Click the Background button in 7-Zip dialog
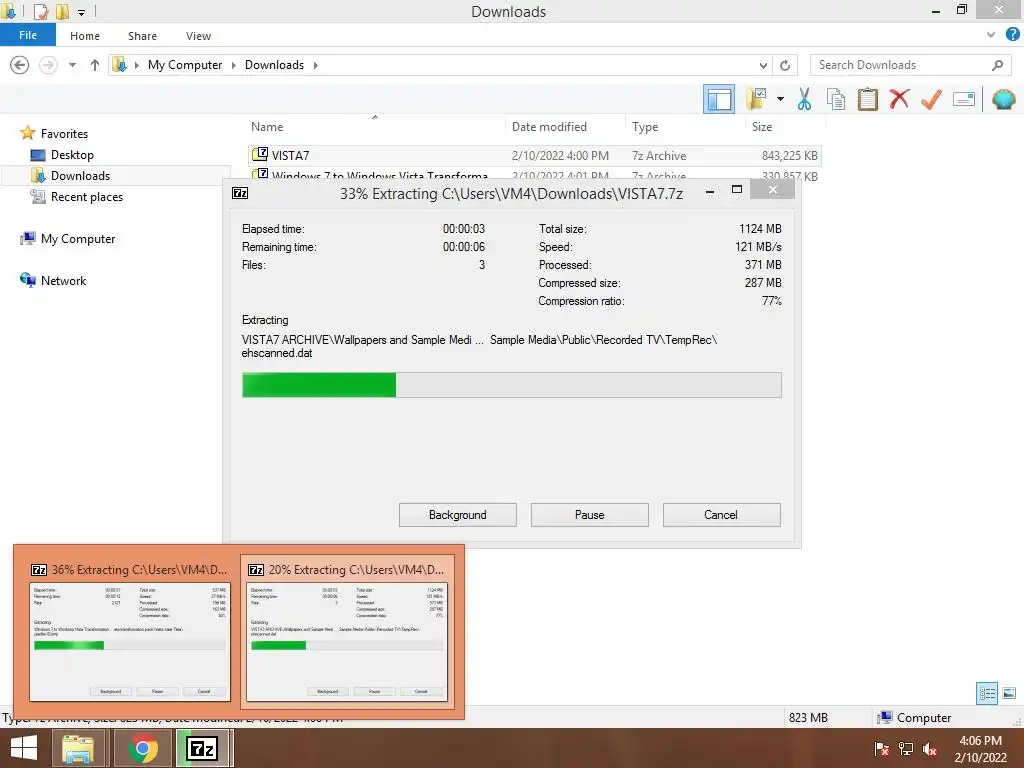The height and width of the screenshot is (768, 1024). [458, 515]
